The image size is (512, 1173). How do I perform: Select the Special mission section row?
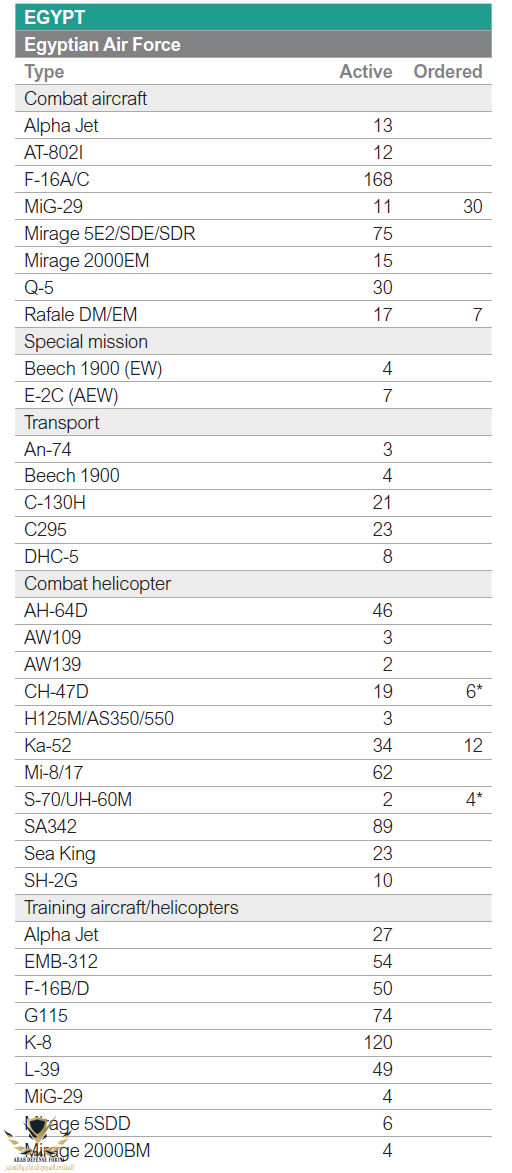click(x=254, y=342)
